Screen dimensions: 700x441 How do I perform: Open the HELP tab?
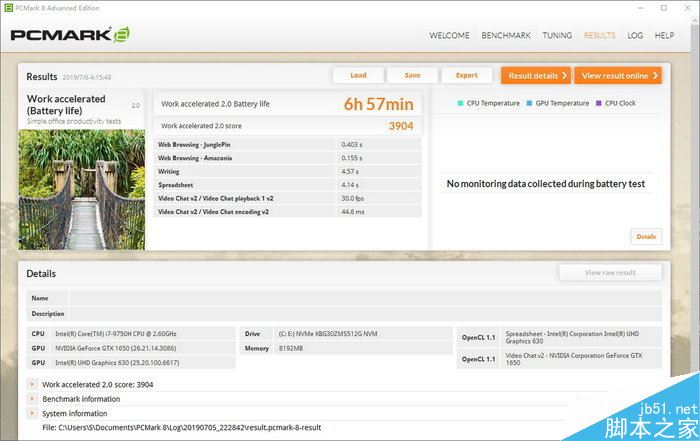coord(664,35)
